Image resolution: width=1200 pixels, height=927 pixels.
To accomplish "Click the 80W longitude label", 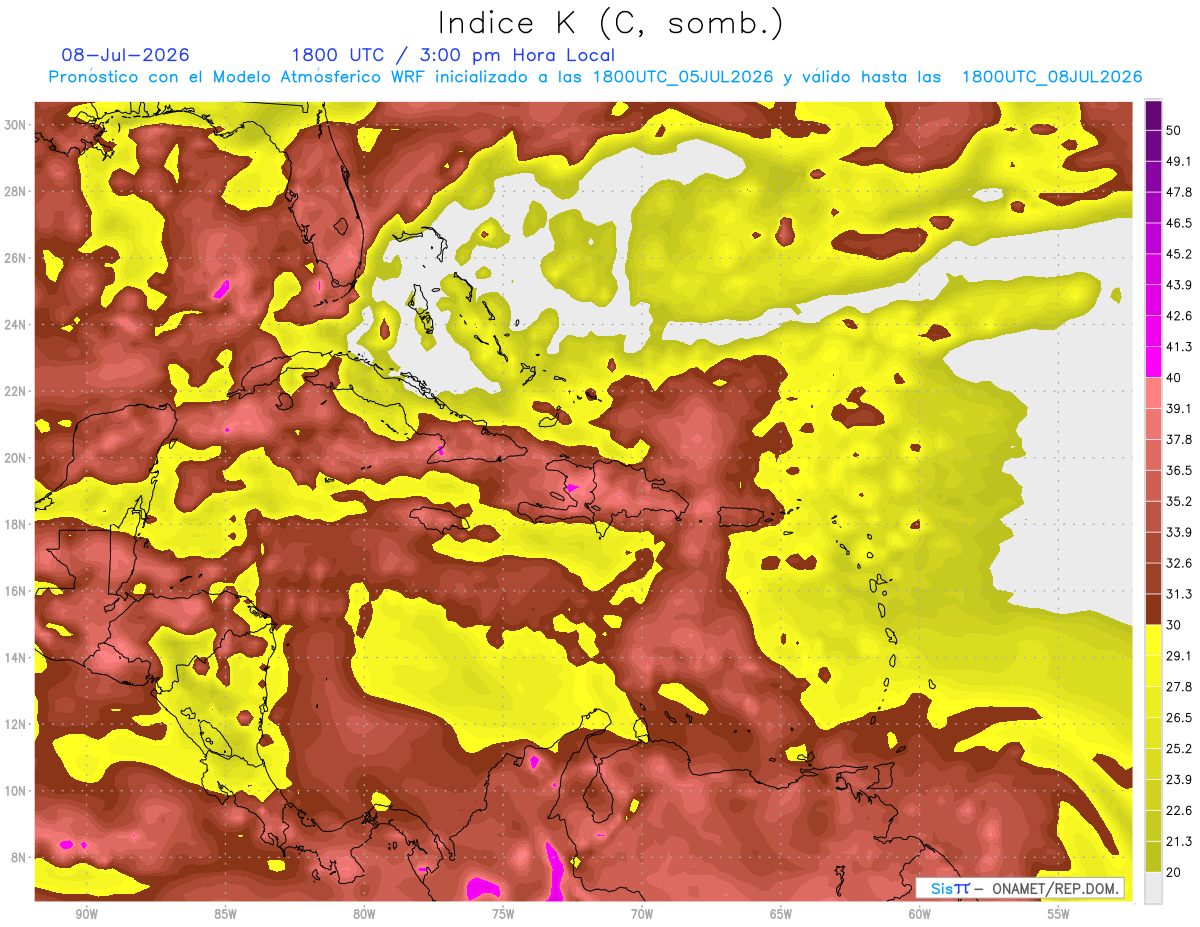I will click(x=364, y=914).
